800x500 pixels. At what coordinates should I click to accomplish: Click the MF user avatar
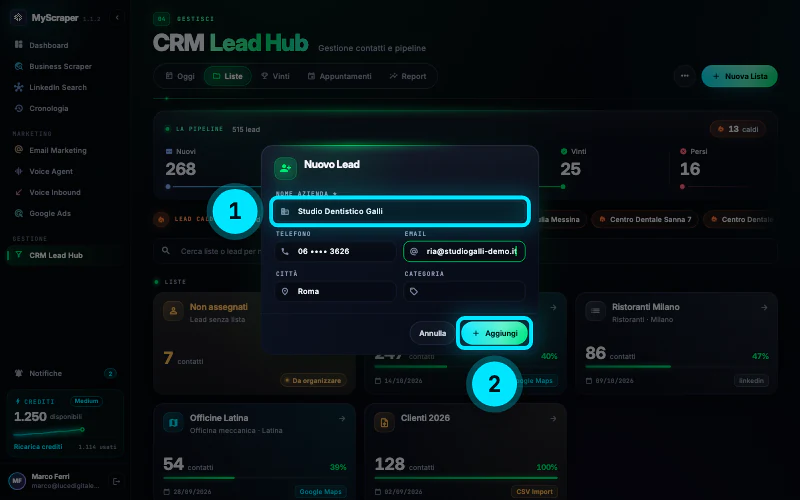click(x=17, y=481)
